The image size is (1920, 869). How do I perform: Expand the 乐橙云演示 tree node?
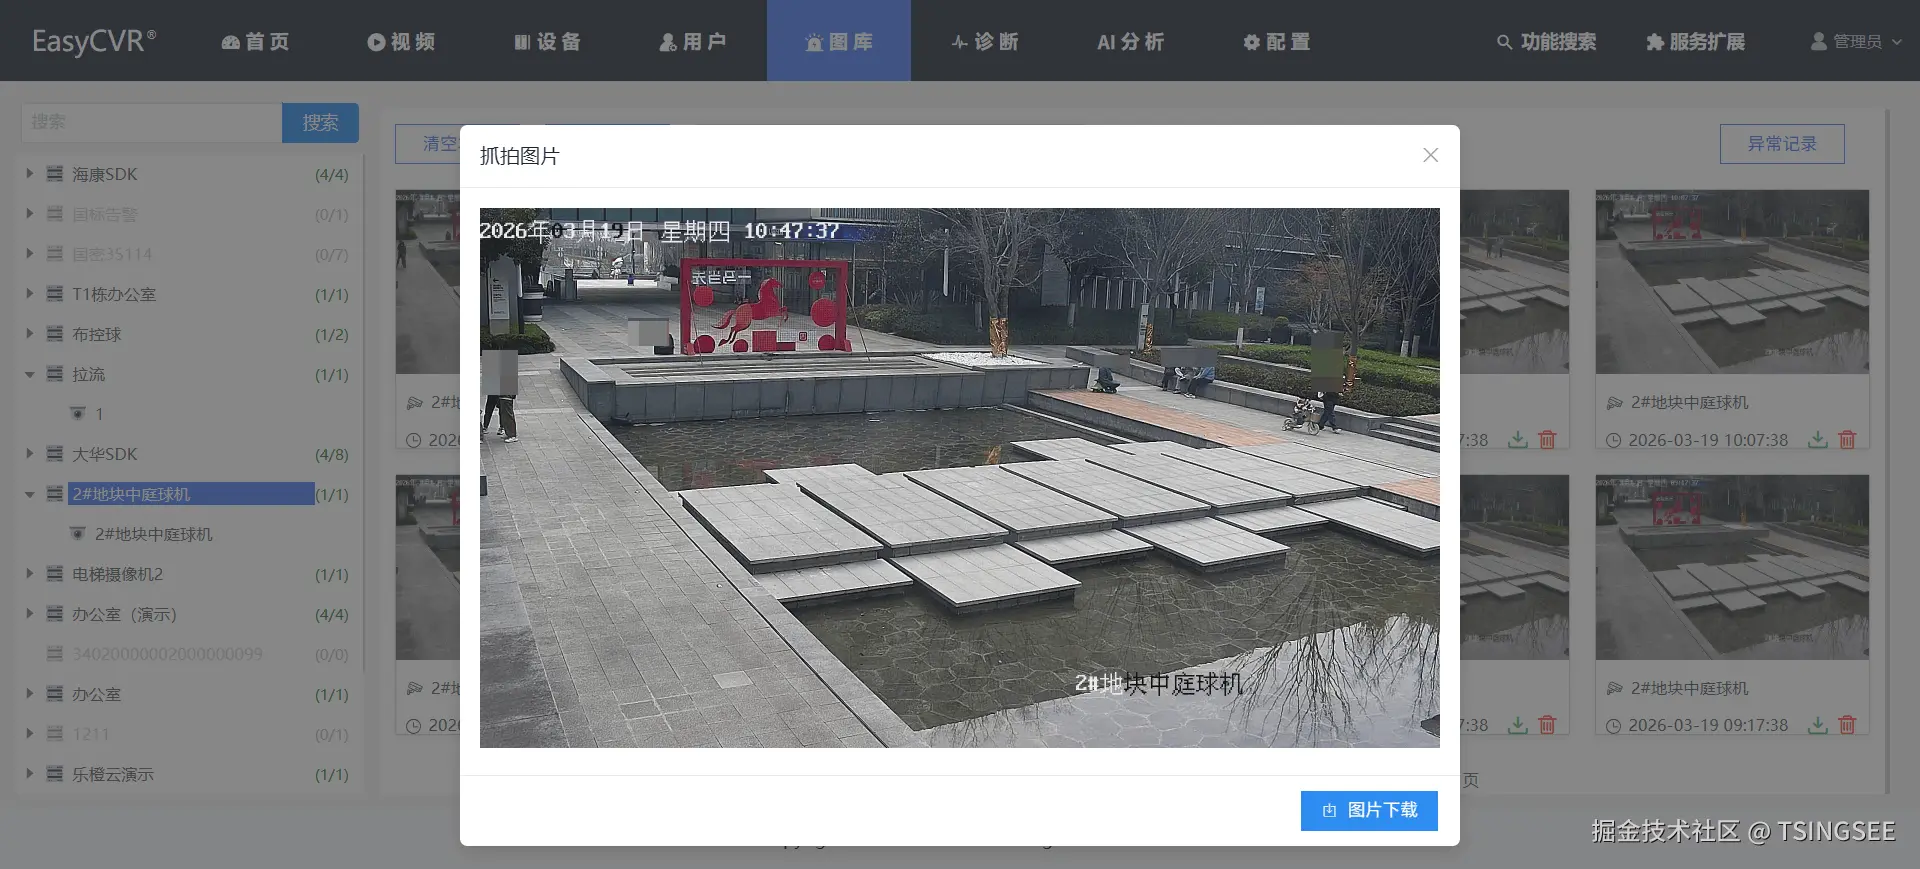29,774
